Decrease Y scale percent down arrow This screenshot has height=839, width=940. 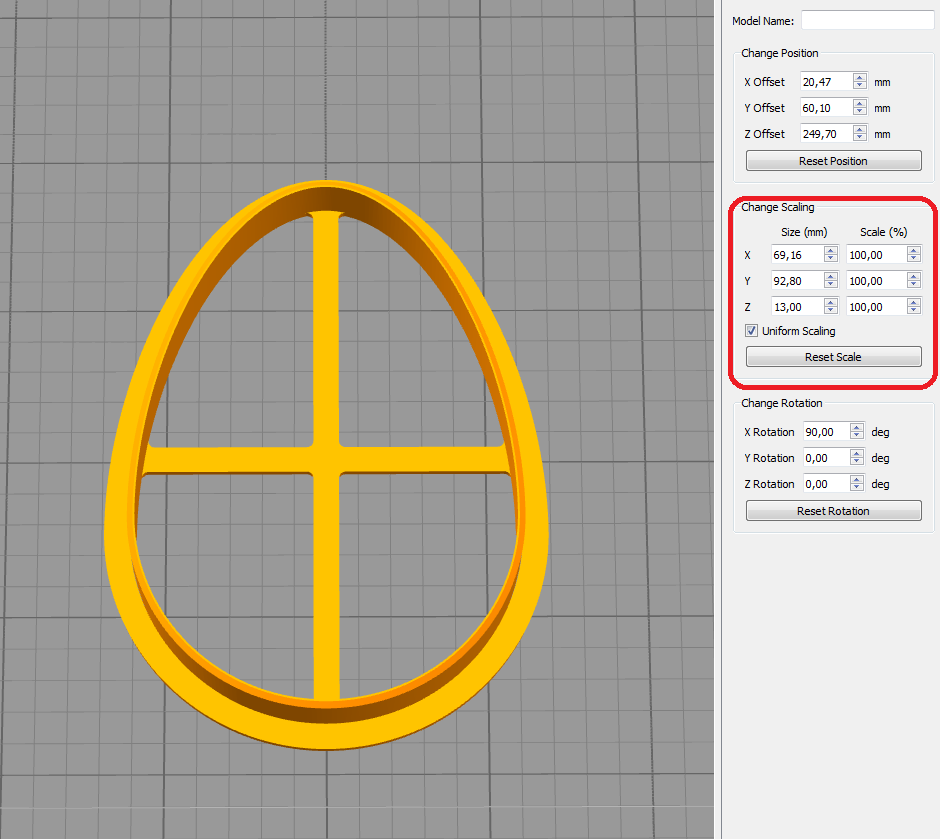pyautogui.click(x=914, y=285)
